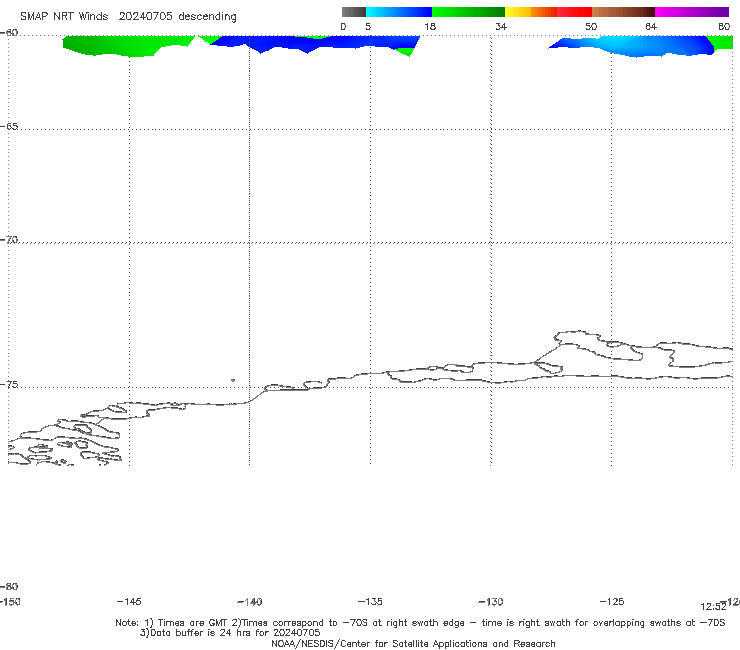
Task: Click the latitude label '-70'
Action: pyautogui.click(x=9, y=240)
